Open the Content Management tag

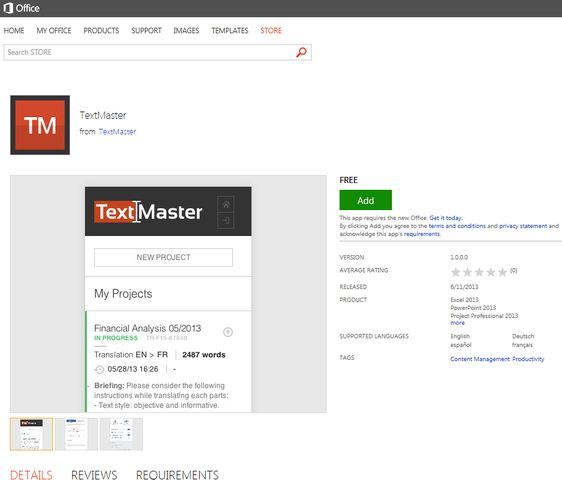[x=480, y=359]
